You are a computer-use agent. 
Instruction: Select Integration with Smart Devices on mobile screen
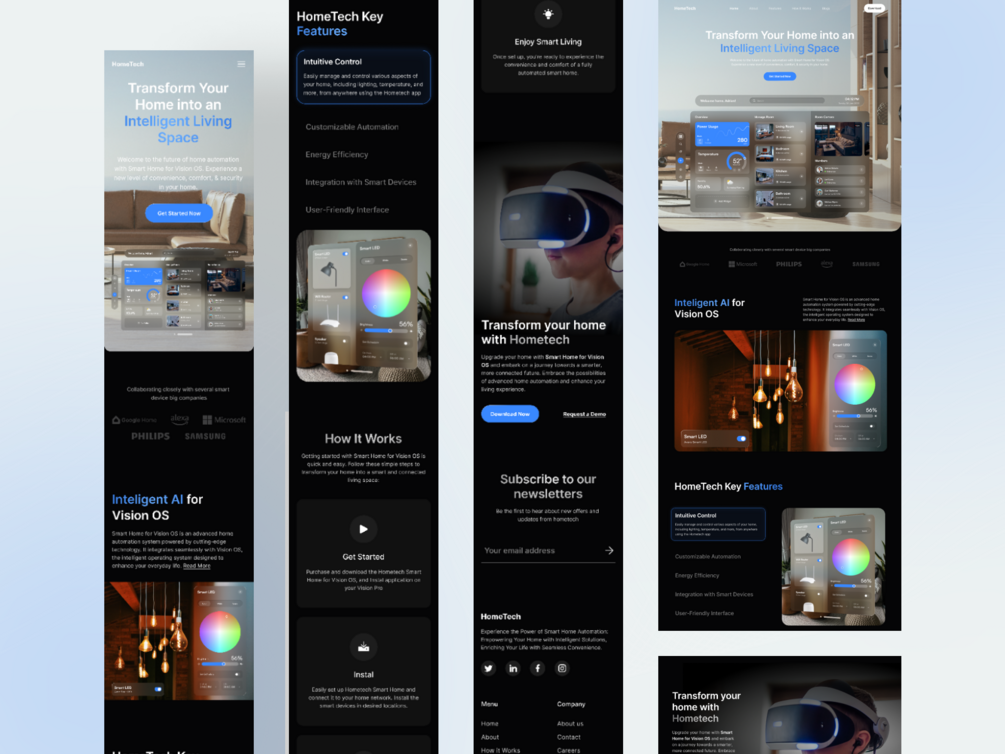point(361,182)
